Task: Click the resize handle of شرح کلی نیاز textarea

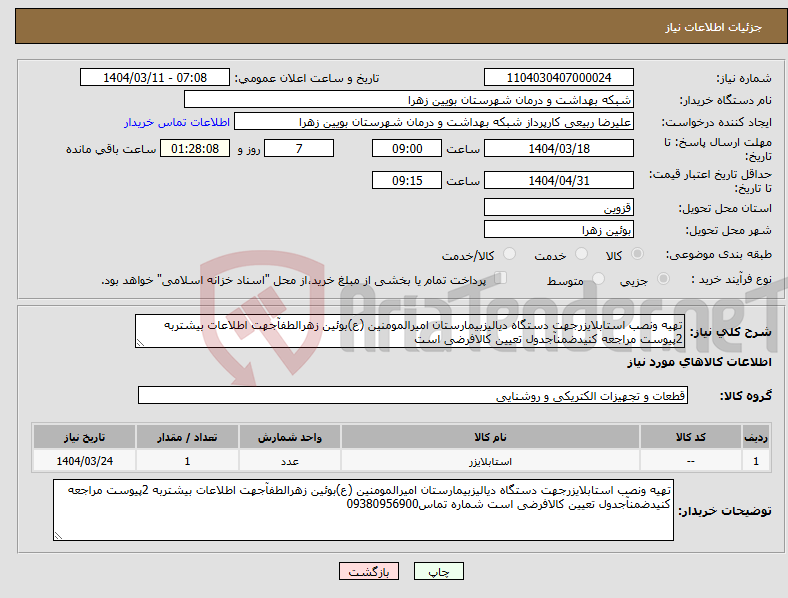Action: (140, 343)
